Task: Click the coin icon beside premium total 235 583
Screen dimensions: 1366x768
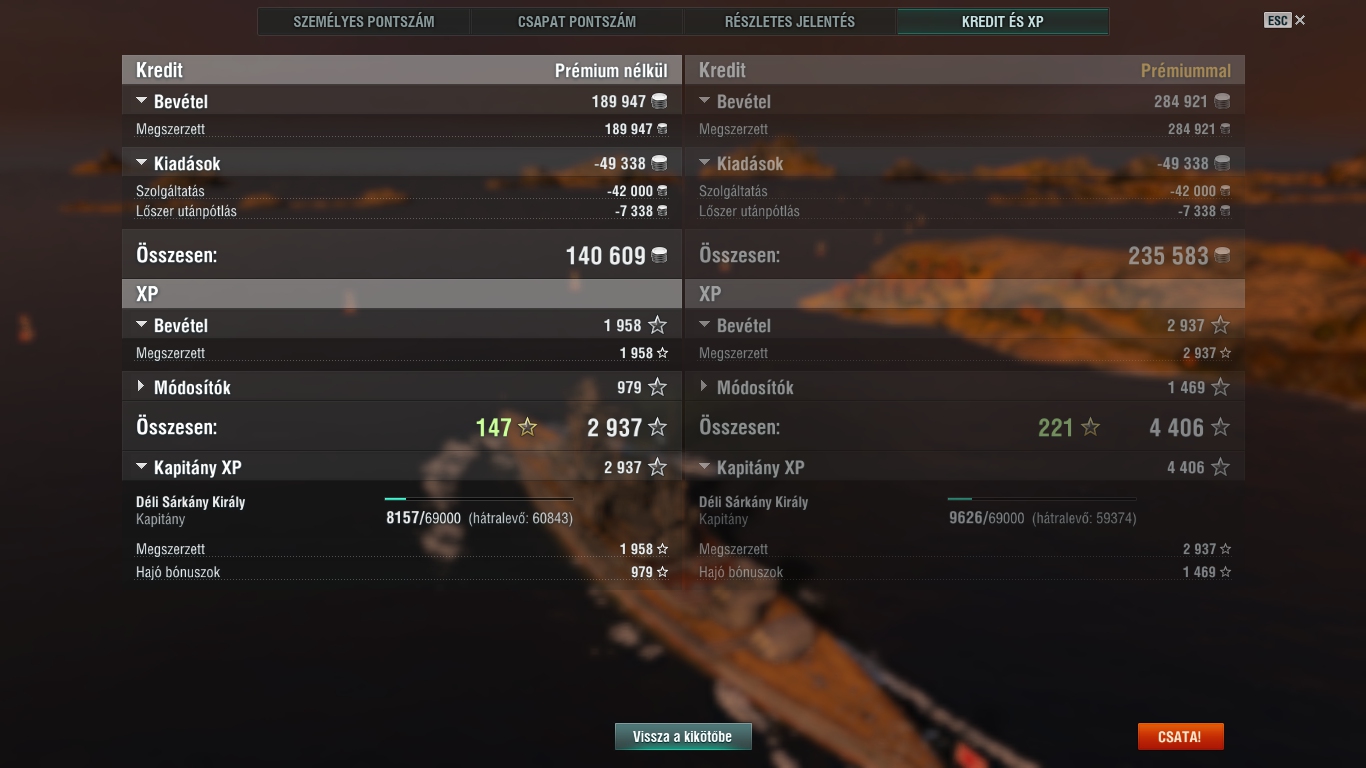Action: [x=1222, y=256]
